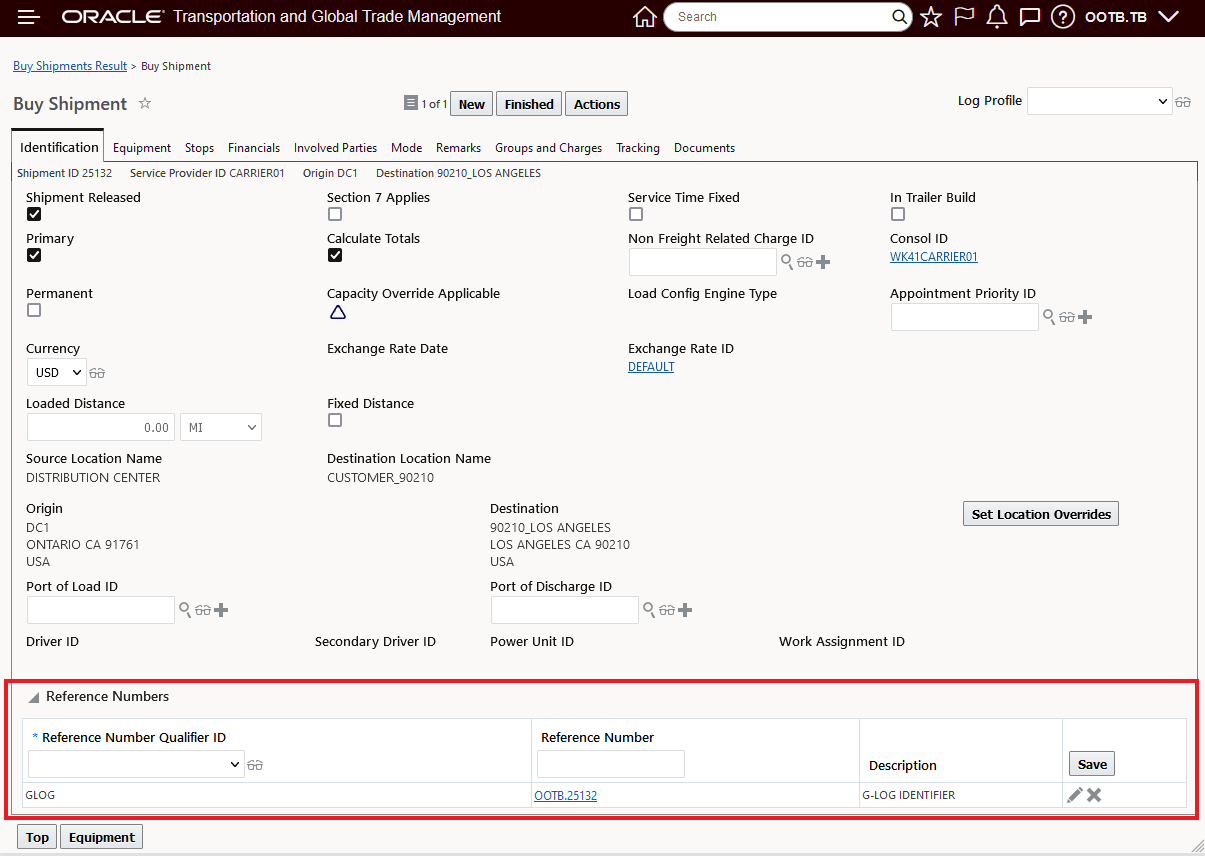Open Reference Number Qualifier ID dropdown
Screen dimensions: 1205x856
pos(136,764)
